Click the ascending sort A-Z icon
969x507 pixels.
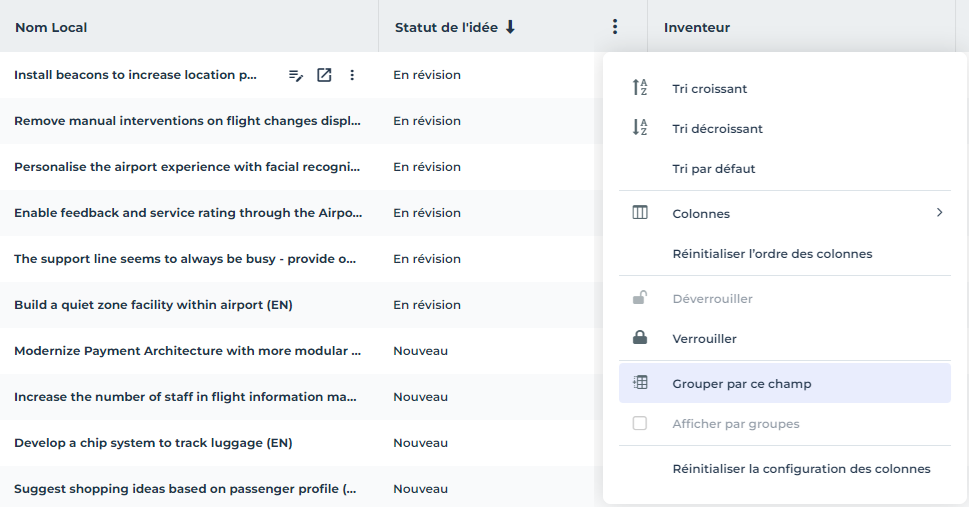click(x=640, y=88)
